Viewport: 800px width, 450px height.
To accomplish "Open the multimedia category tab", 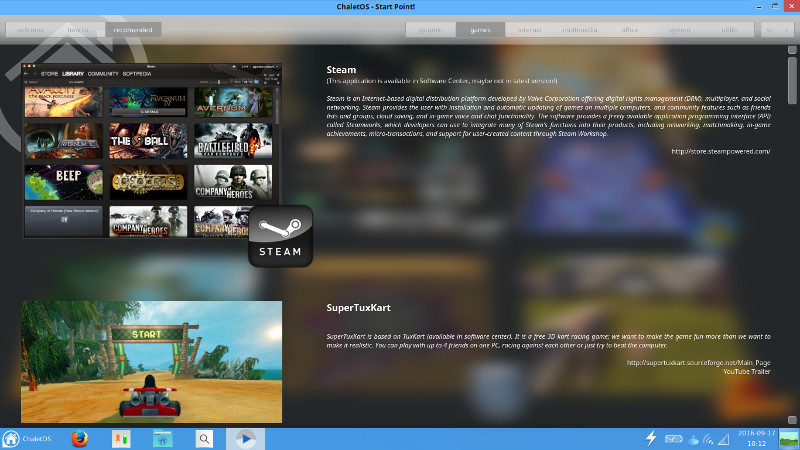I will [580, 30].
